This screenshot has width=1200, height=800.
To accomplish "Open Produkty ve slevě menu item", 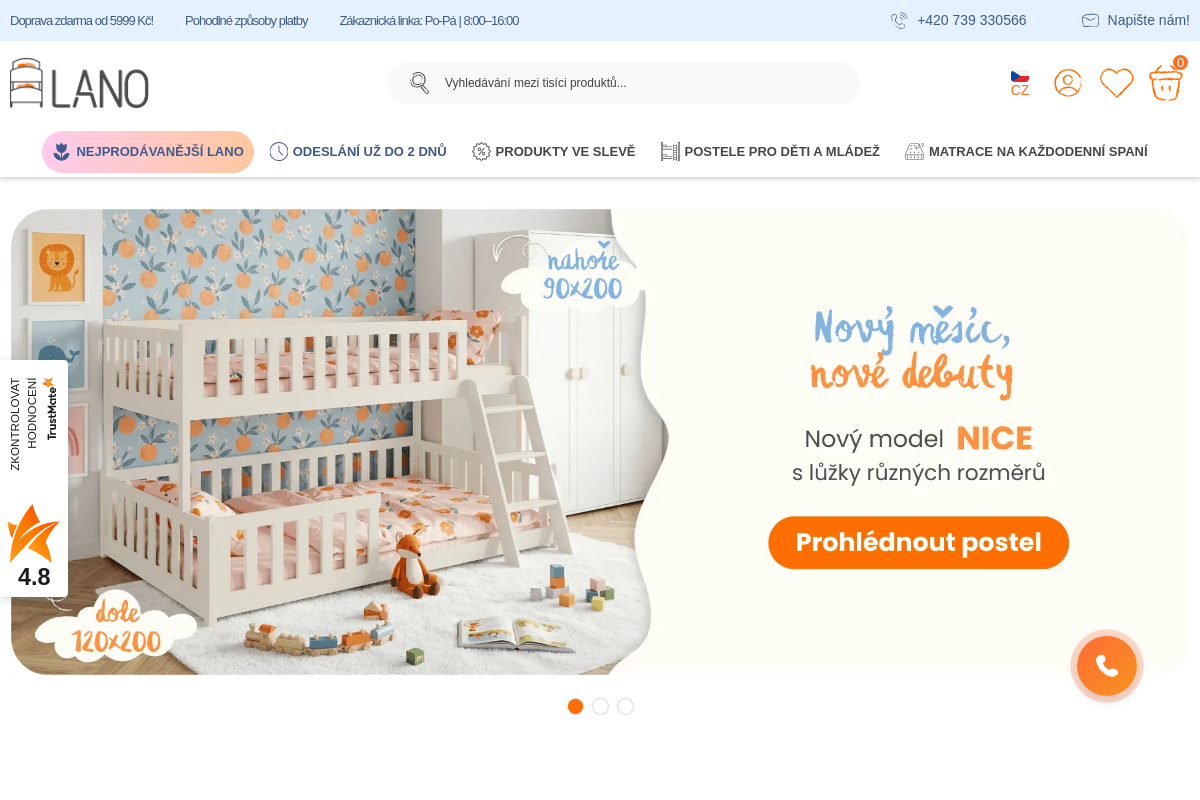I will tap(553, 152).
